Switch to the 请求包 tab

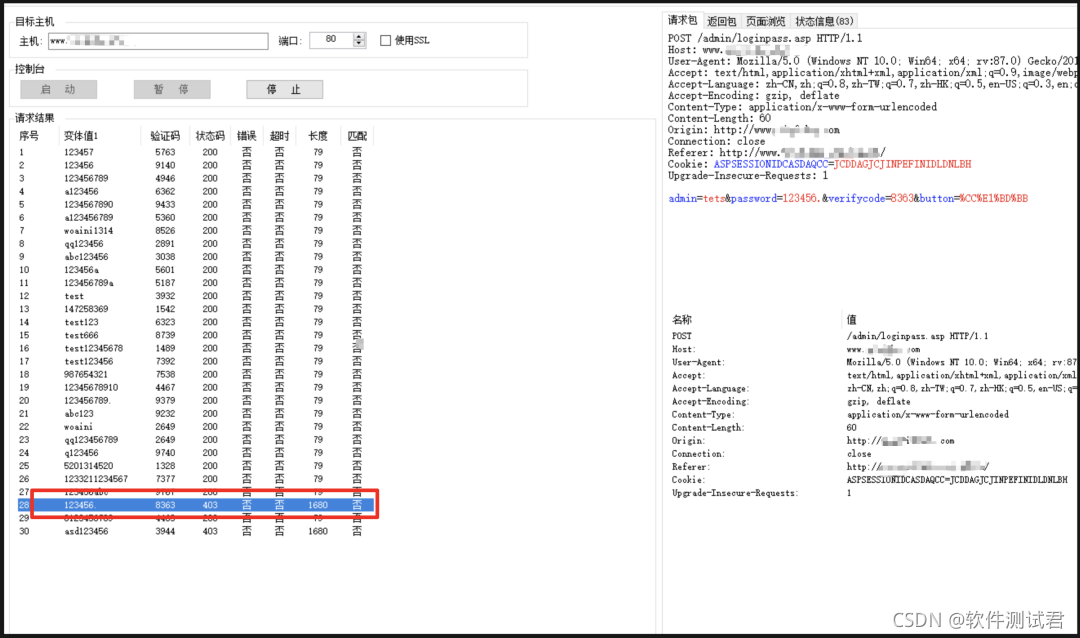pyautogui.click(x=682, y=21)
